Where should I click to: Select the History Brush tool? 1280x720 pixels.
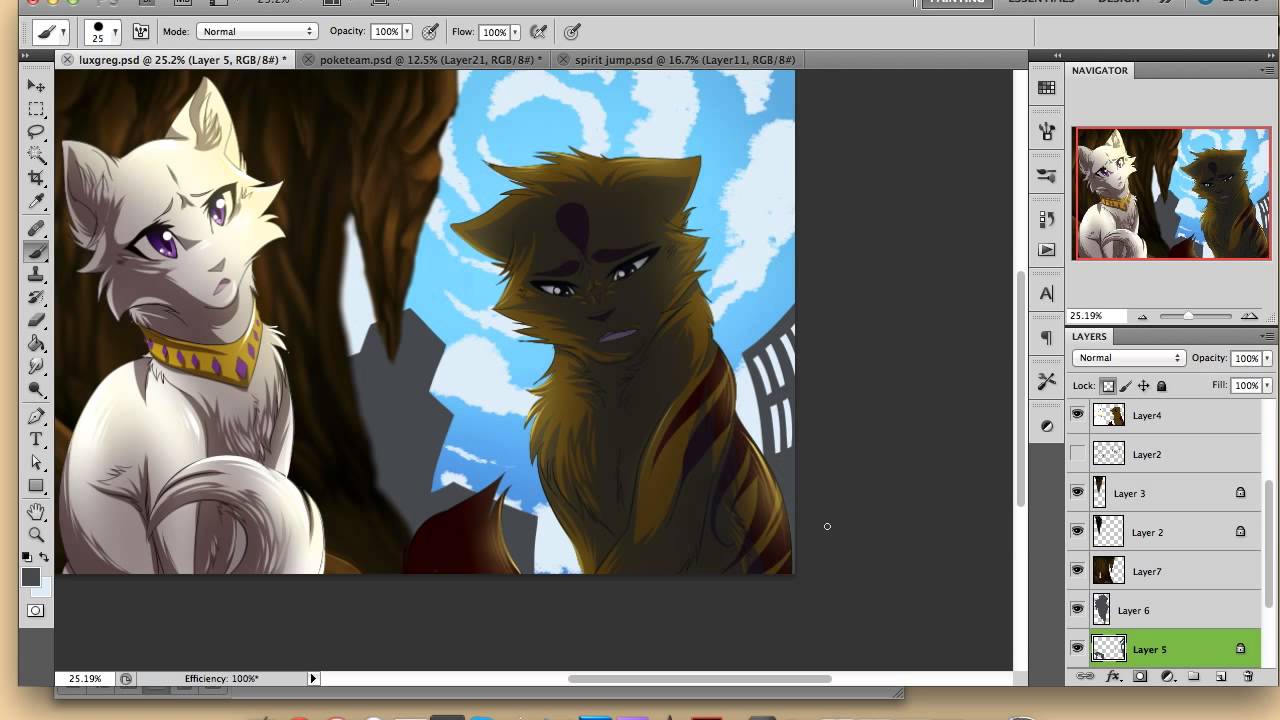click(x=36, y=298)
